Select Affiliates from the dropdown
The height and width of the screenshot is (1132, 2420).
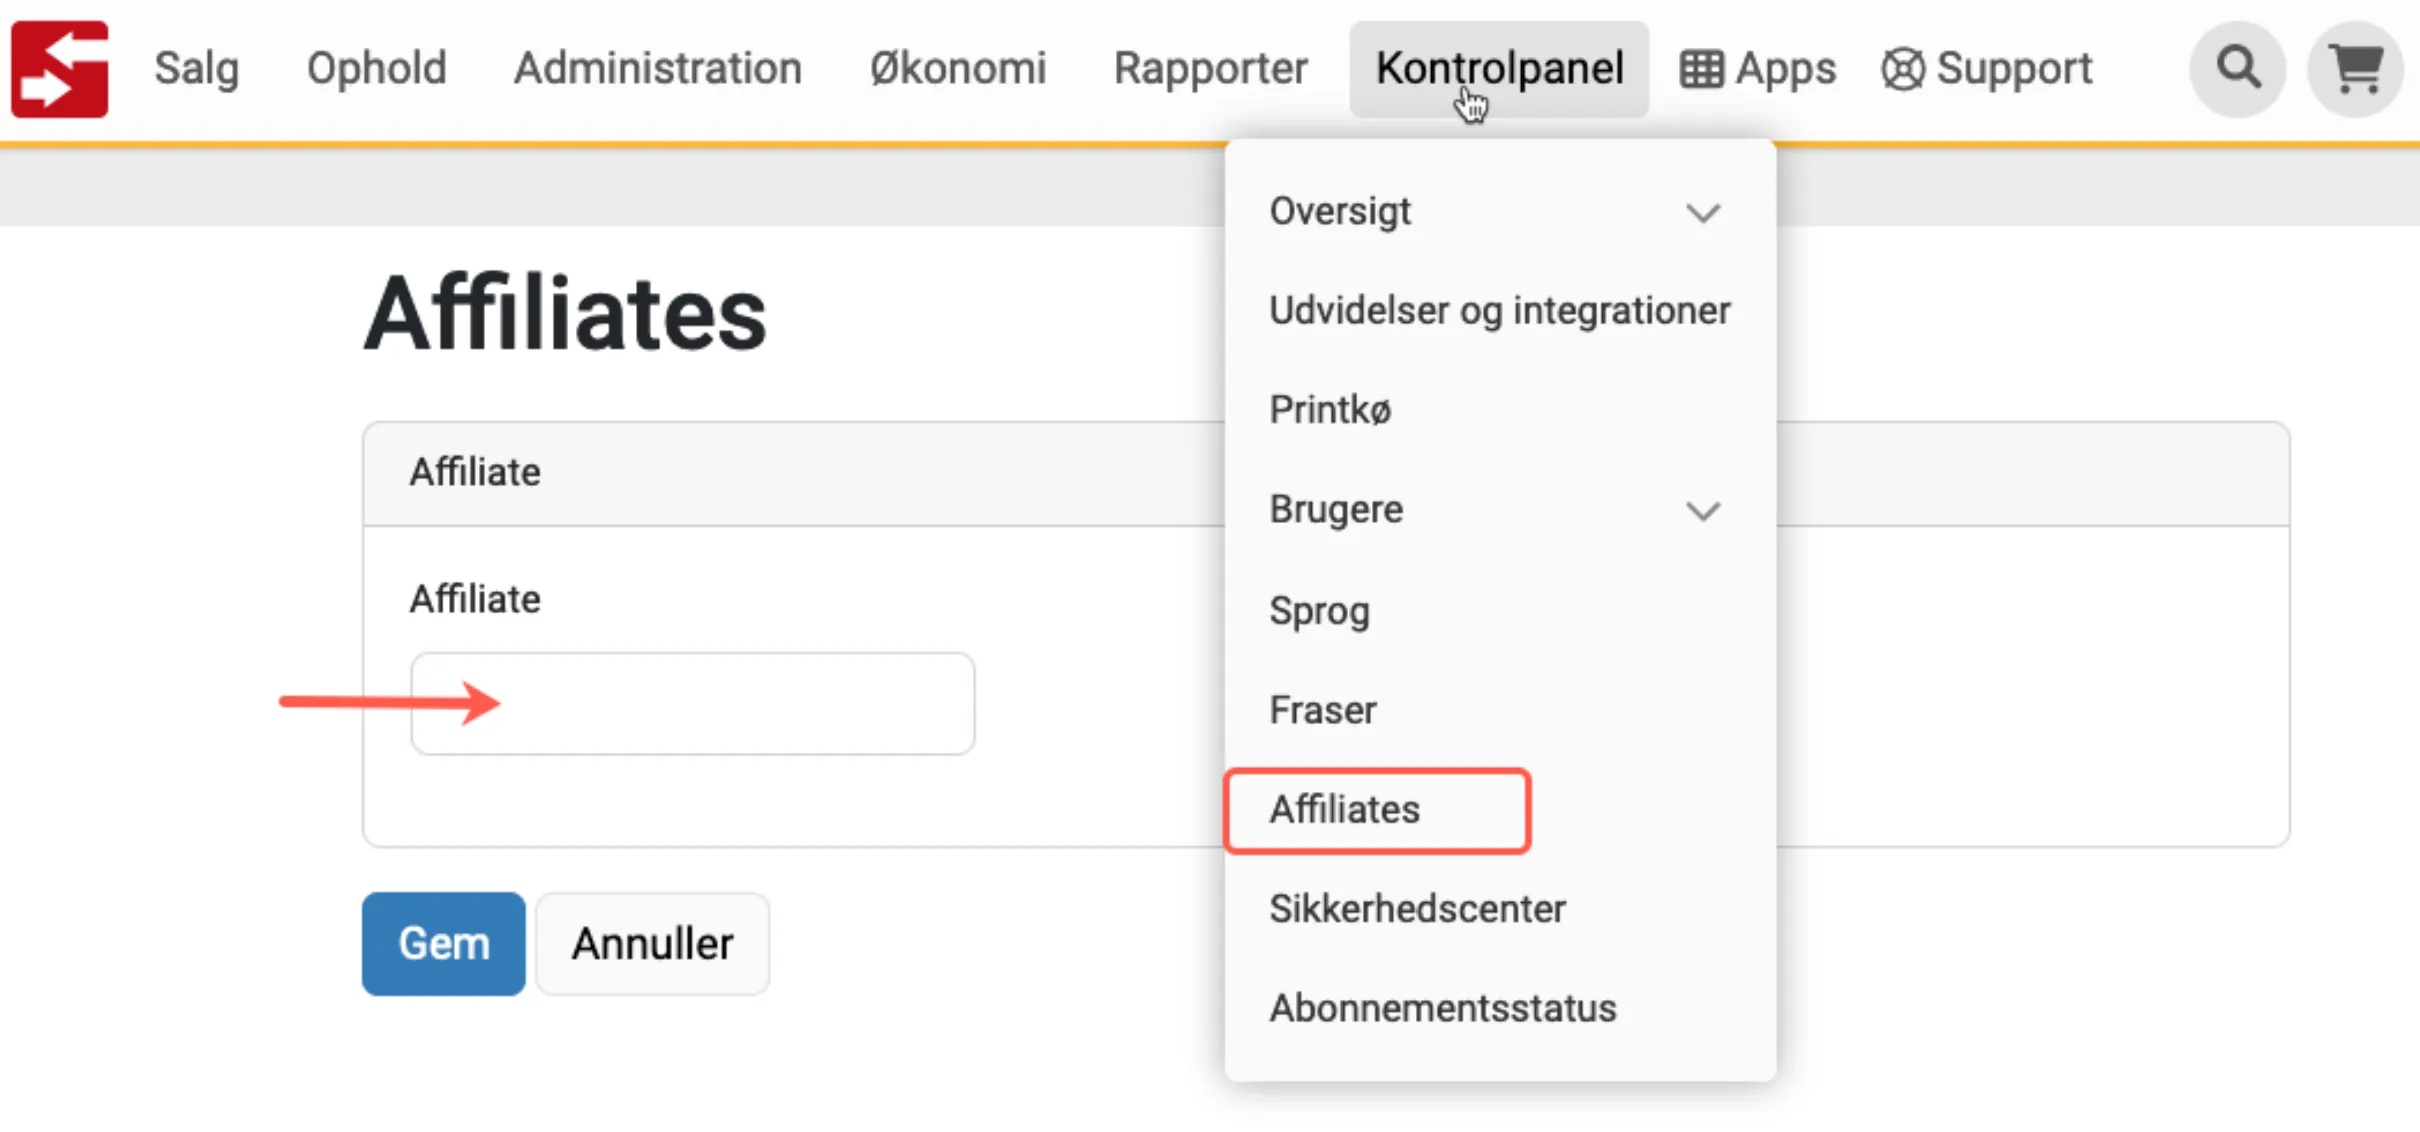[1344, 810]
